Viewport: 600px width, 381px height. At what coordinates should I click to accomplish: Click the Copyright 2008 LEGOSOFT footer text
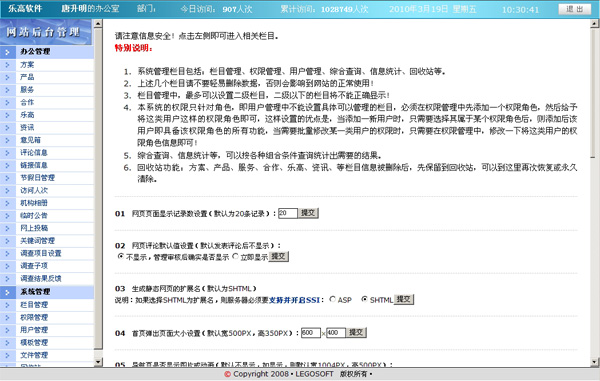coord(298,374)
